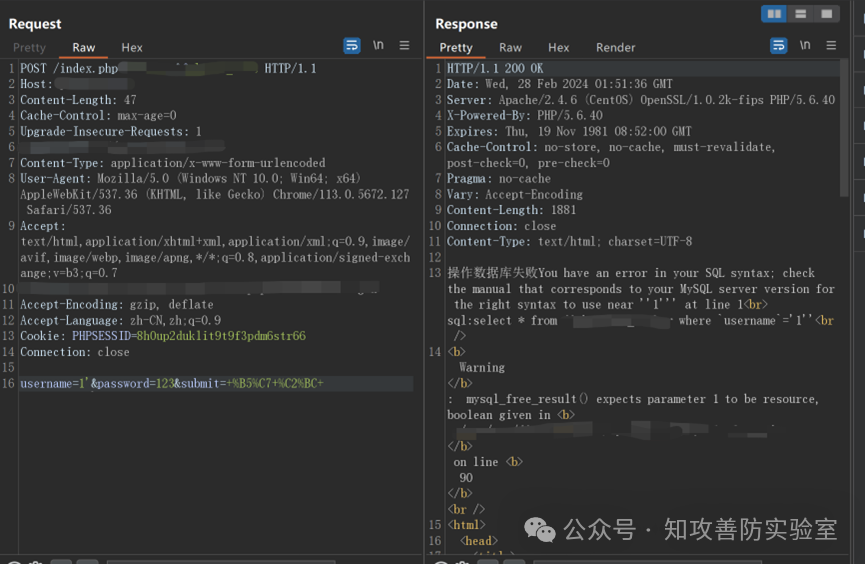Screen dimensions: 865x564
Task: Click the sql:select * from line
Action: (639, 321)
